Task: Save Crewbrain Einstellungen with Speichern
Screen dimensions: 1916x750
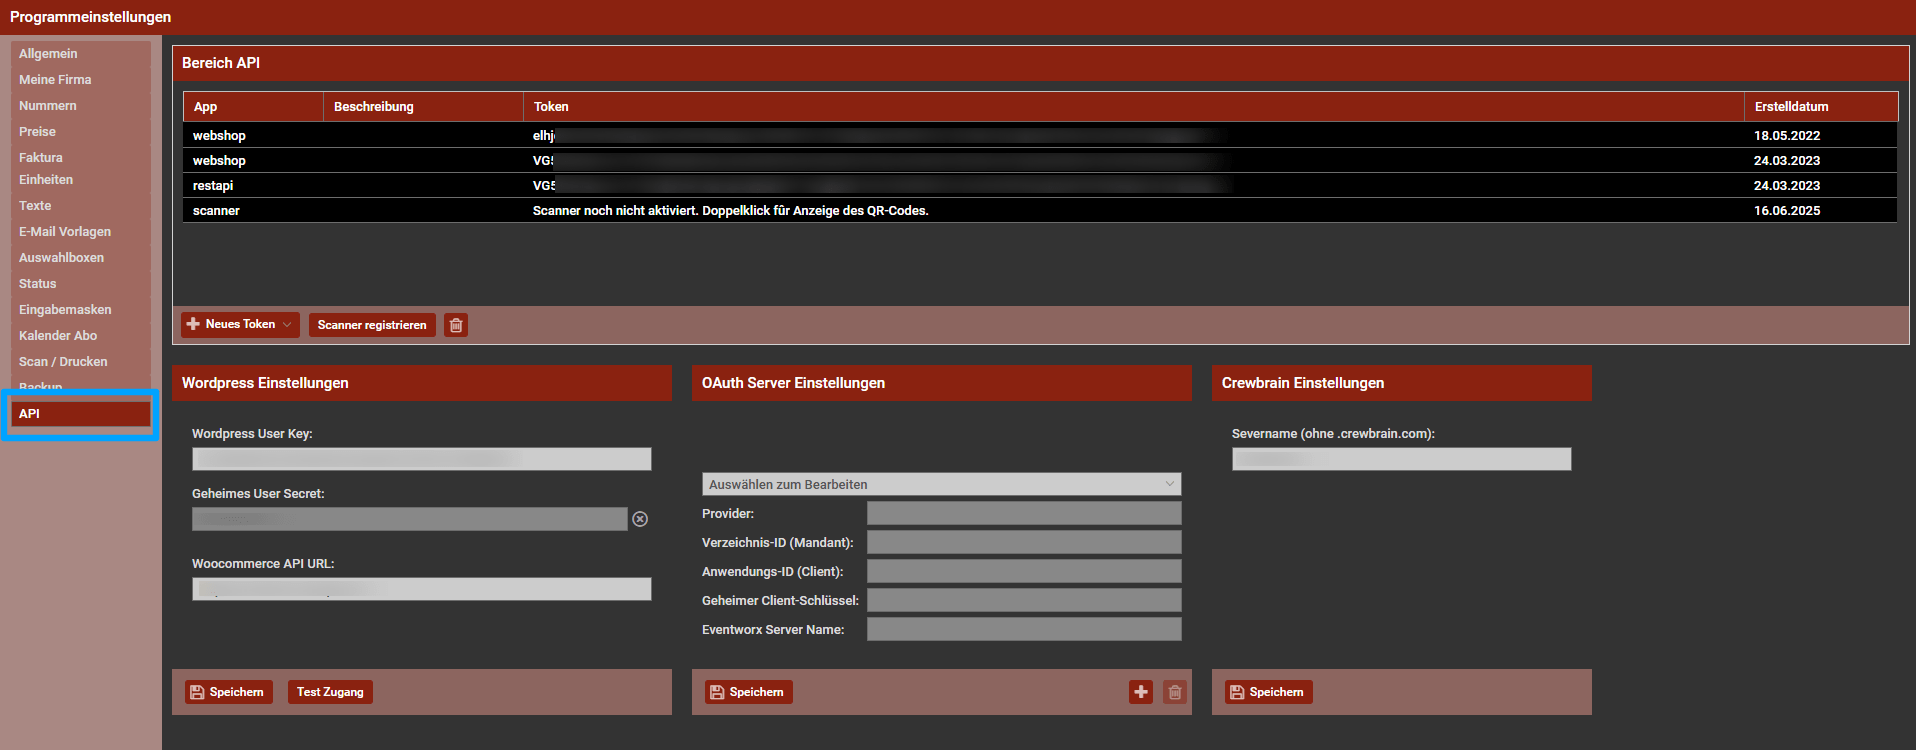Action: tap(1268, 692)
